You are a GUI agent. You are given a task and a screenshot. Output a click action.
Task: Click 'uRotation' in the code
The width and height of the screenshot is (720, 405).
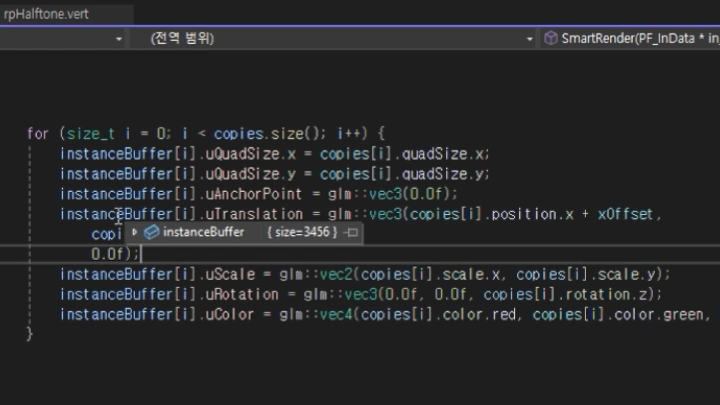pyautogui.click(x=242, y=295)
